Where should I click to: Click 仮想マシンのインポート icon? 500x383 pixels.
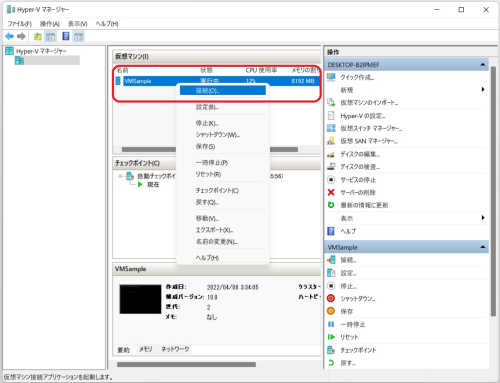331,102
